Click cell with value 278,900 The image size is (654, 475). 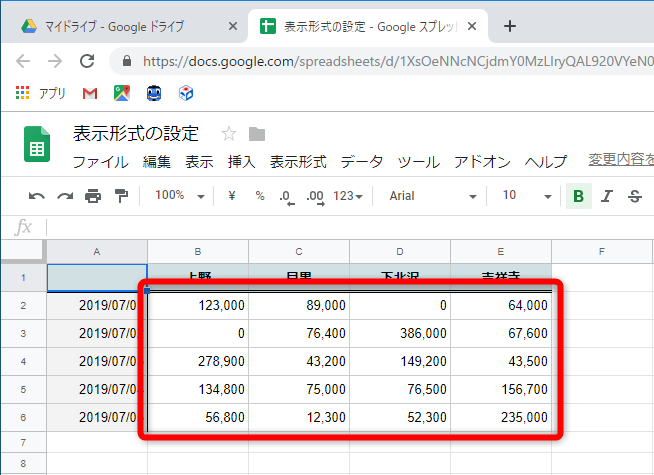tap(198, 362)
